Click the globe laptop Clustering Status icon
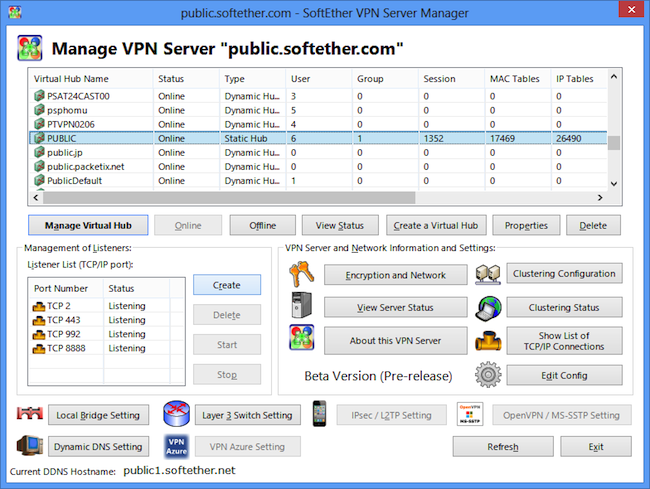The width and height of the screenshot is (650, 489). (488, 308)
